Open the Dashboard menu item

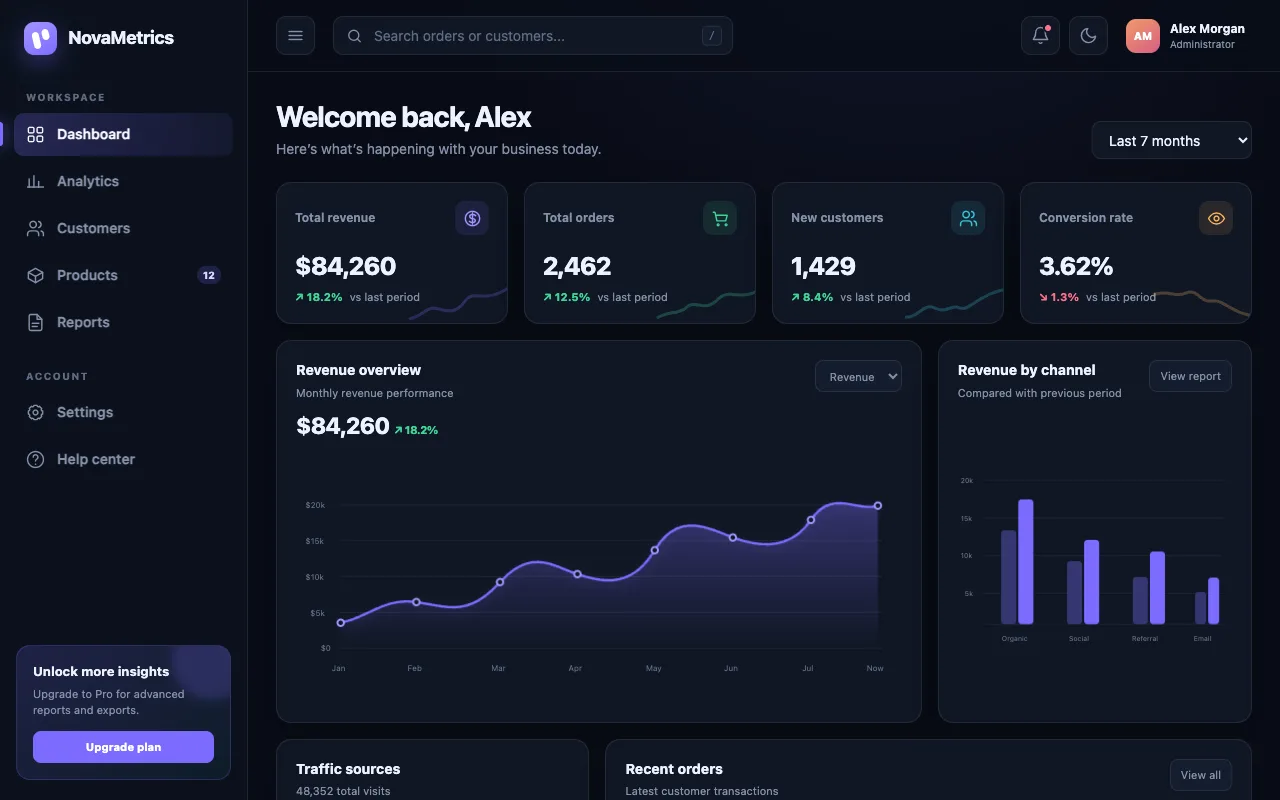(x=123, y=134)
